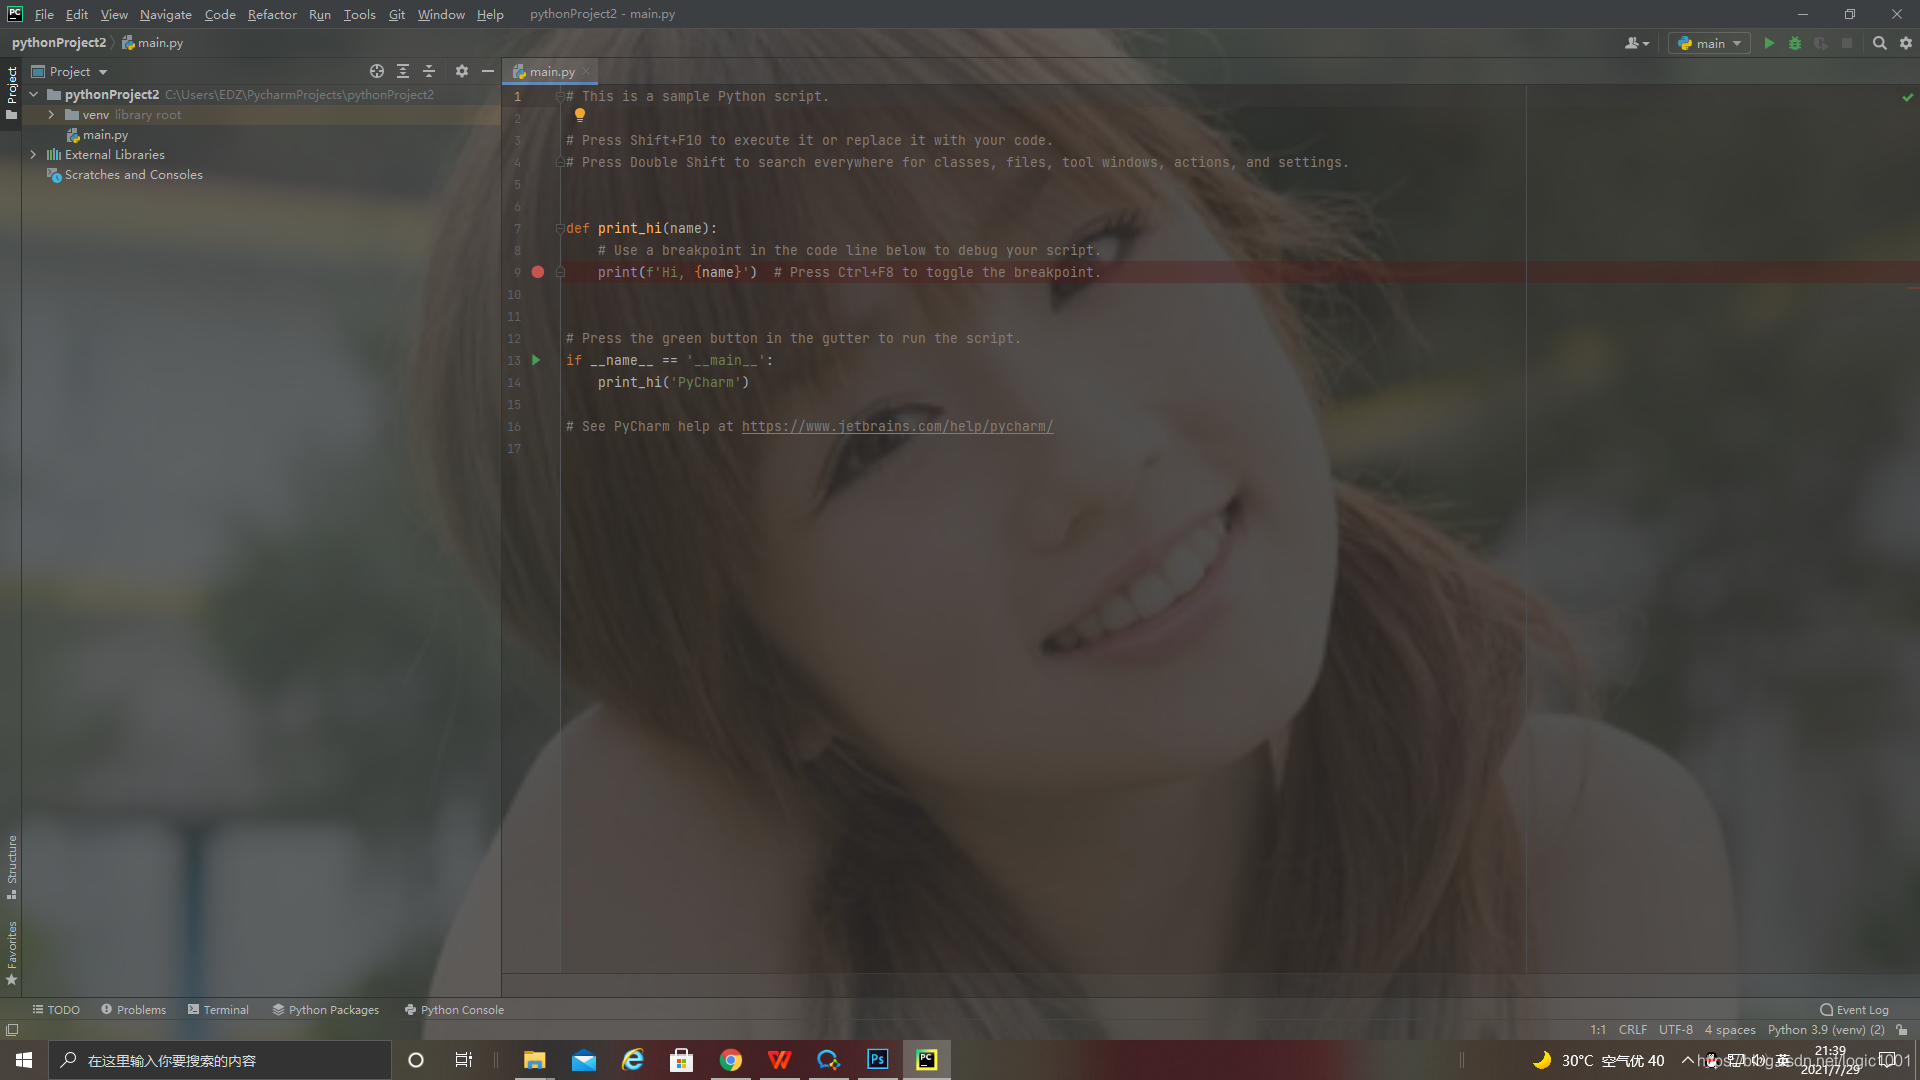
Task: Run with coverage icon in toolbar
Action: point(1821,43)
